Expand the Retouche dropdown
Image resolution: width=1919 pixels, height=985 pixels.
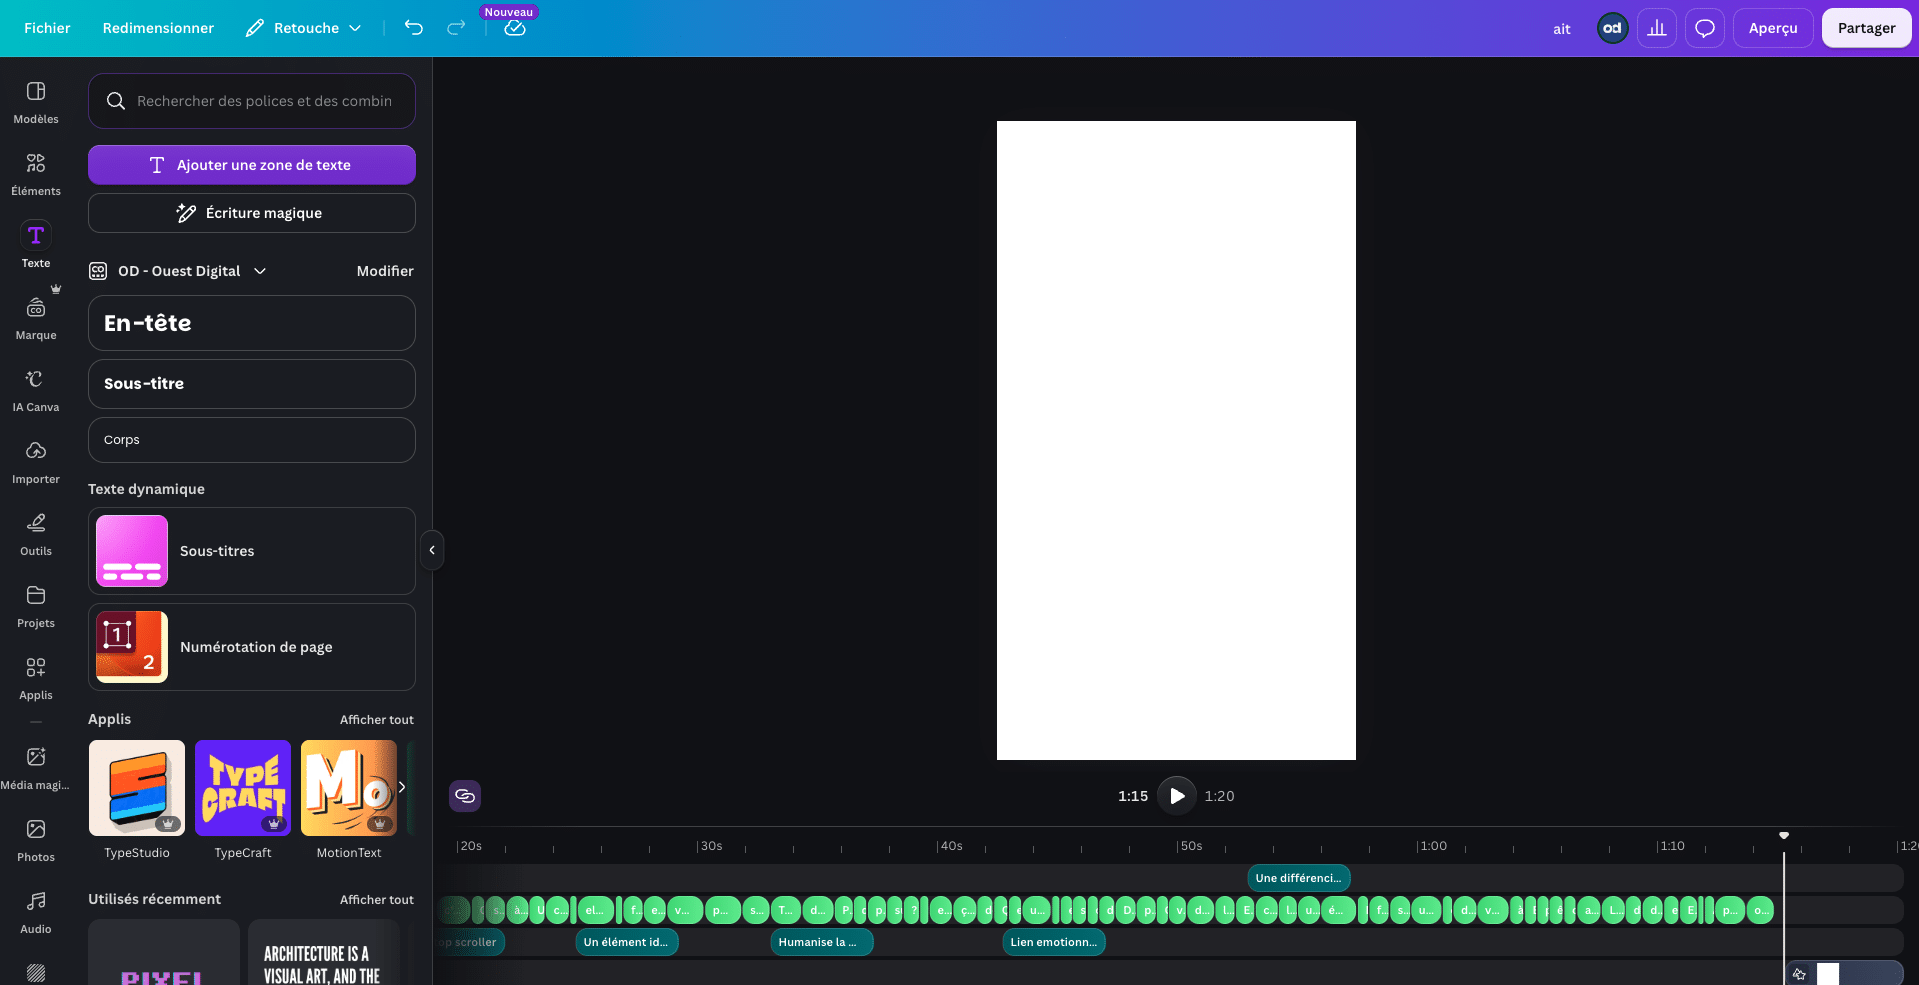point(304,28)
